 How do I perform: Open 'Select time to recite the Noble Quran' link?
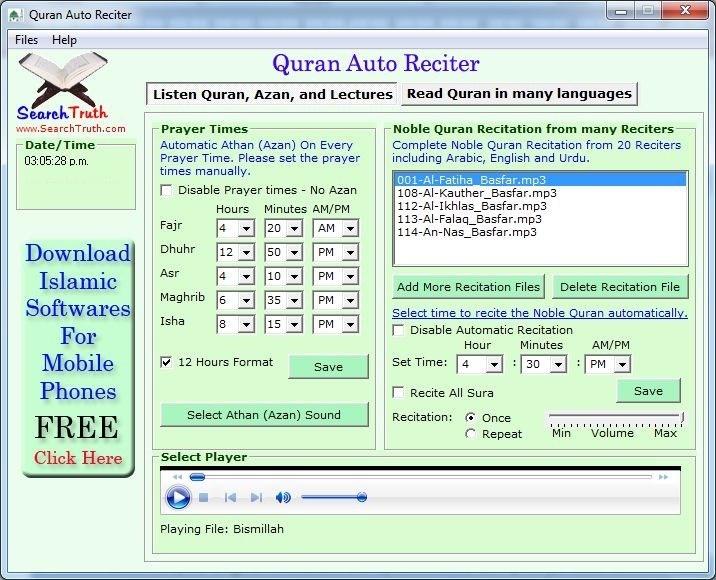coord(540,313)
